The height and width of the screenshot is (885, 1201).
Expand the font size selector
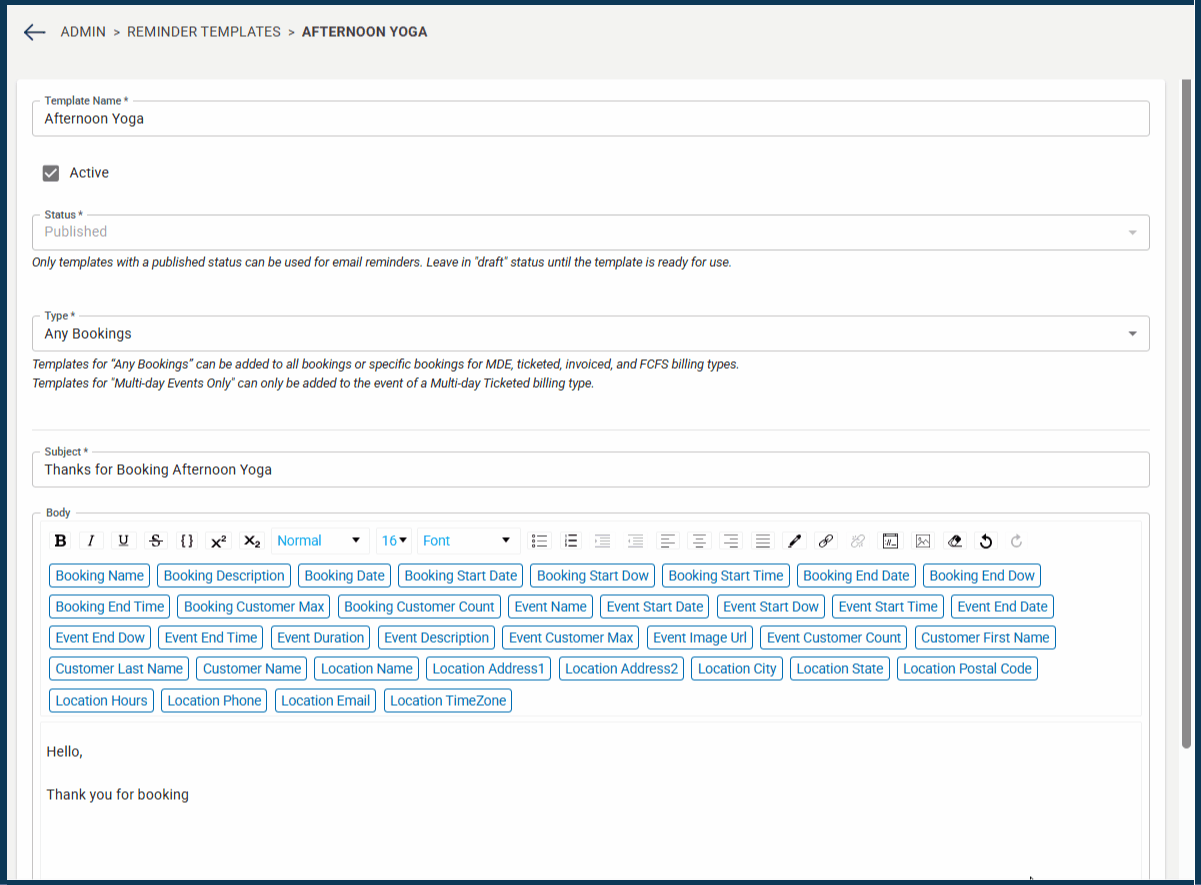pyautogui.click(x=393, y=540)
